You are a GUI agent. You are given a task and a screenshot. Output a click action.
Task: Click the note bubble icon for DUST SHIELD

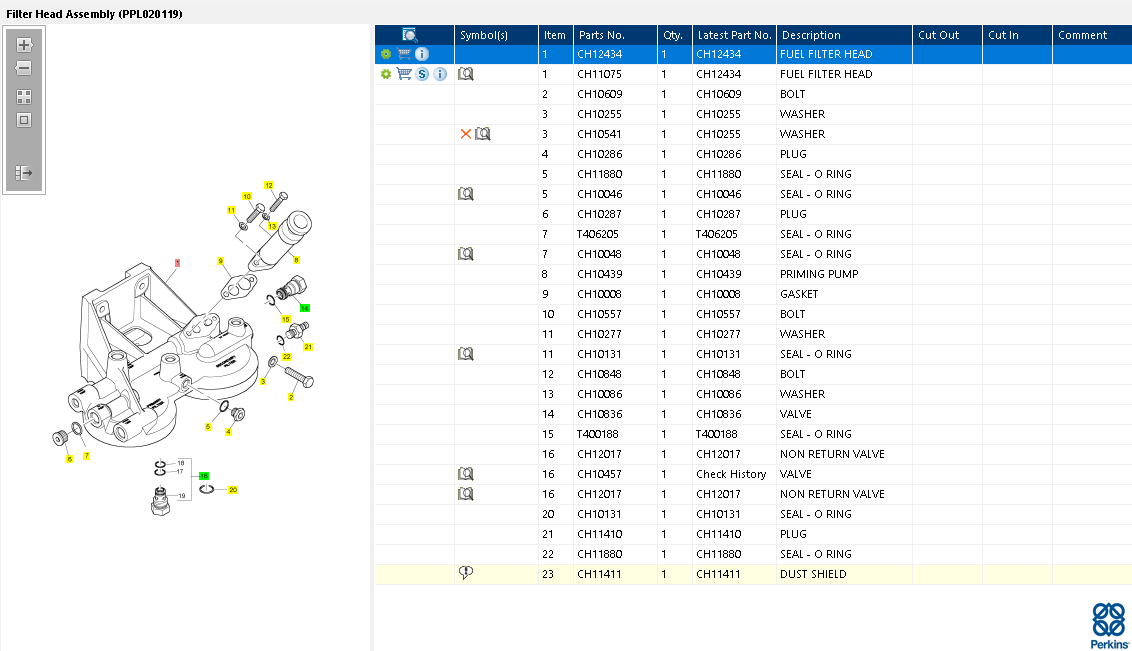click(466, 572)
